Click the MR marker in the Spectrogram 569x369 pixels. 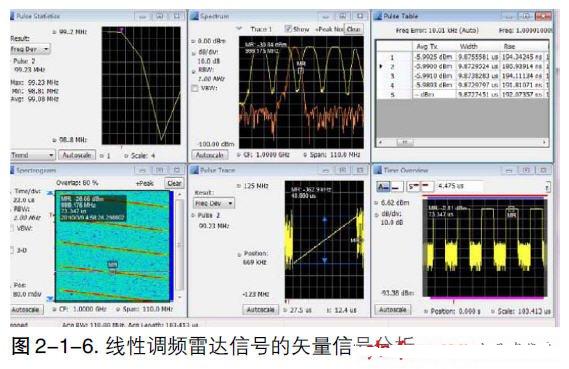click(x=112, y=265)
